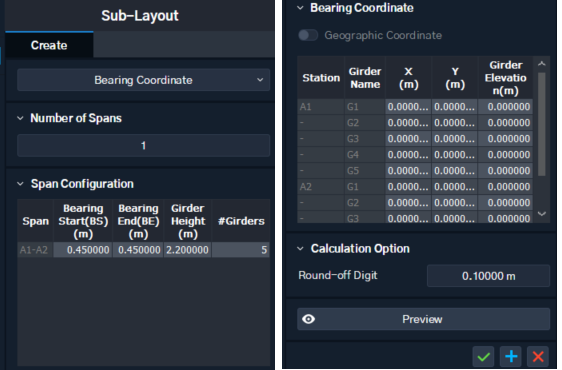The height and width of the screenshot is (370, 562).
Task: Click the table scroll down arrow
Action: (542, 214)
